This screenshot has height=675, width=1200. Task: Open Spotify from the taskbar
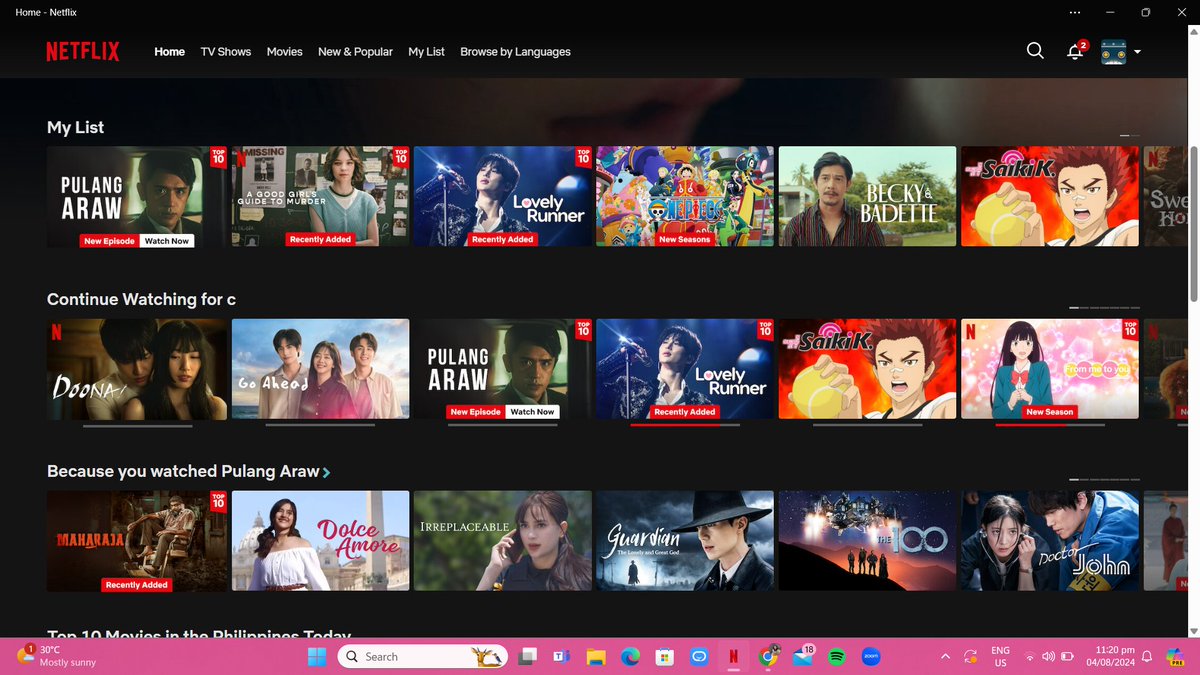(x=837, y=657)
